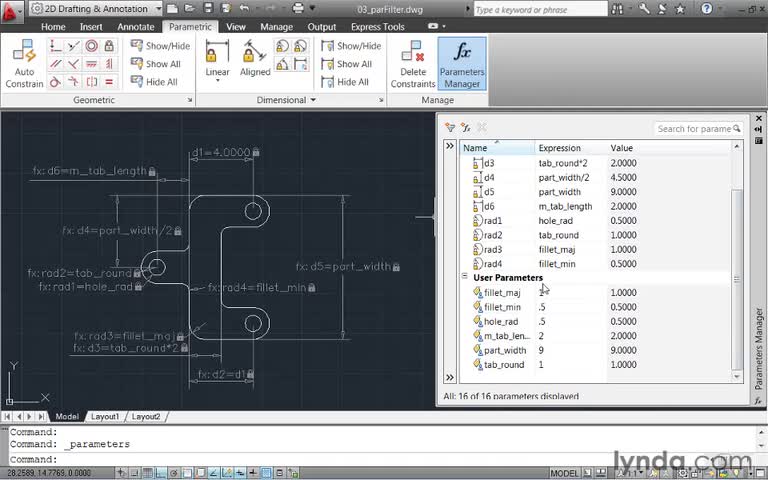Click the Auto Constrain tool
The height and width of the screenshot is (480, 768).
[x=25, y=63]
